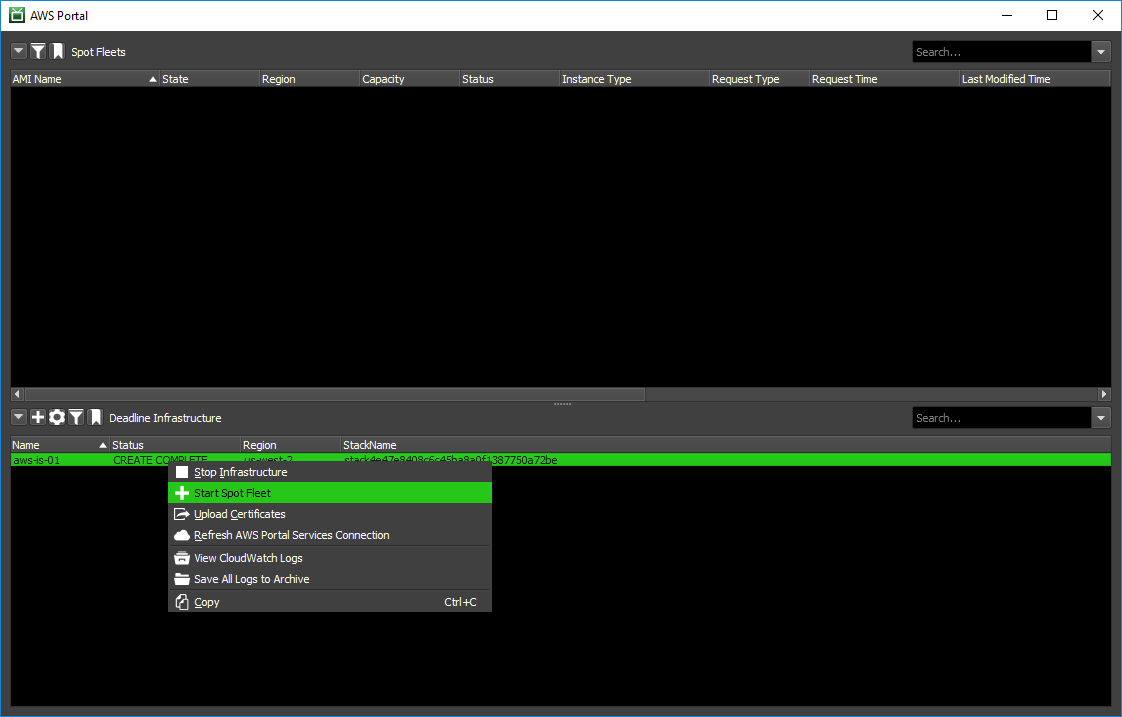Click the Spot Fleets bookmark icon
This screenshot has width=1122, height=717.
(57, 52)
